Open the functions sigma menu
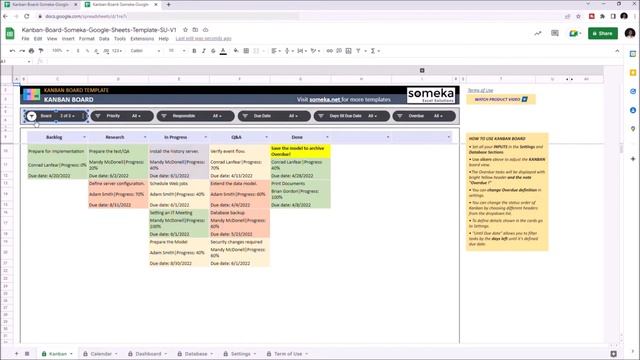 coord(374,51)
